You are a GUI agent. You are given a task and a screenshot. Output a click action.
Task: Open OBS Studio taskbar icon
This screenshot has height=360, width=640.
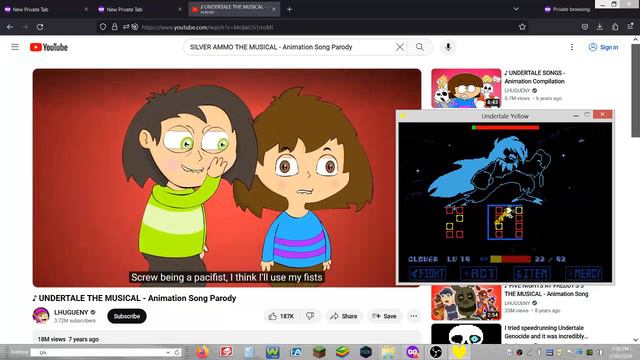[436, 352]
